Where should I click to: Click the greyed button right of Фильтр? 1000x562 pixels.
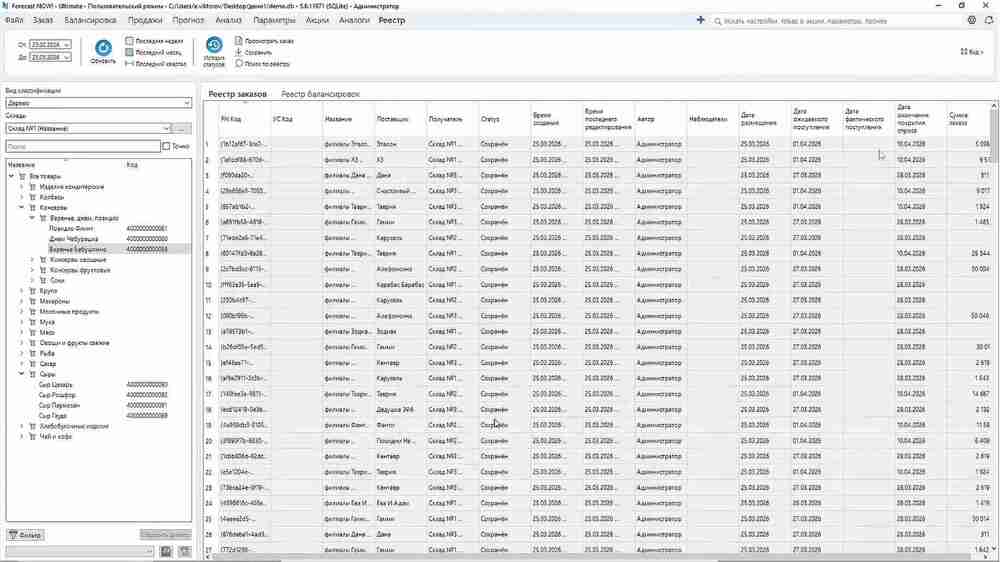click(165, 535)
